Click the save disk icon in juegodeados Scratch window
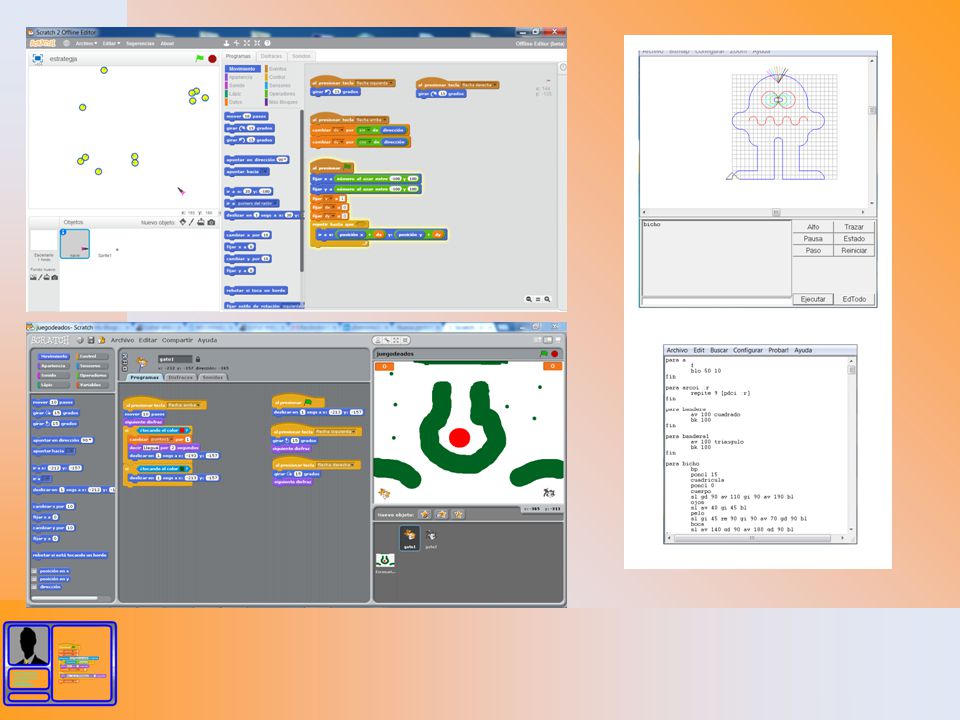Image resolution: width=960 pixels, height=720 pixels. point(91,340)
